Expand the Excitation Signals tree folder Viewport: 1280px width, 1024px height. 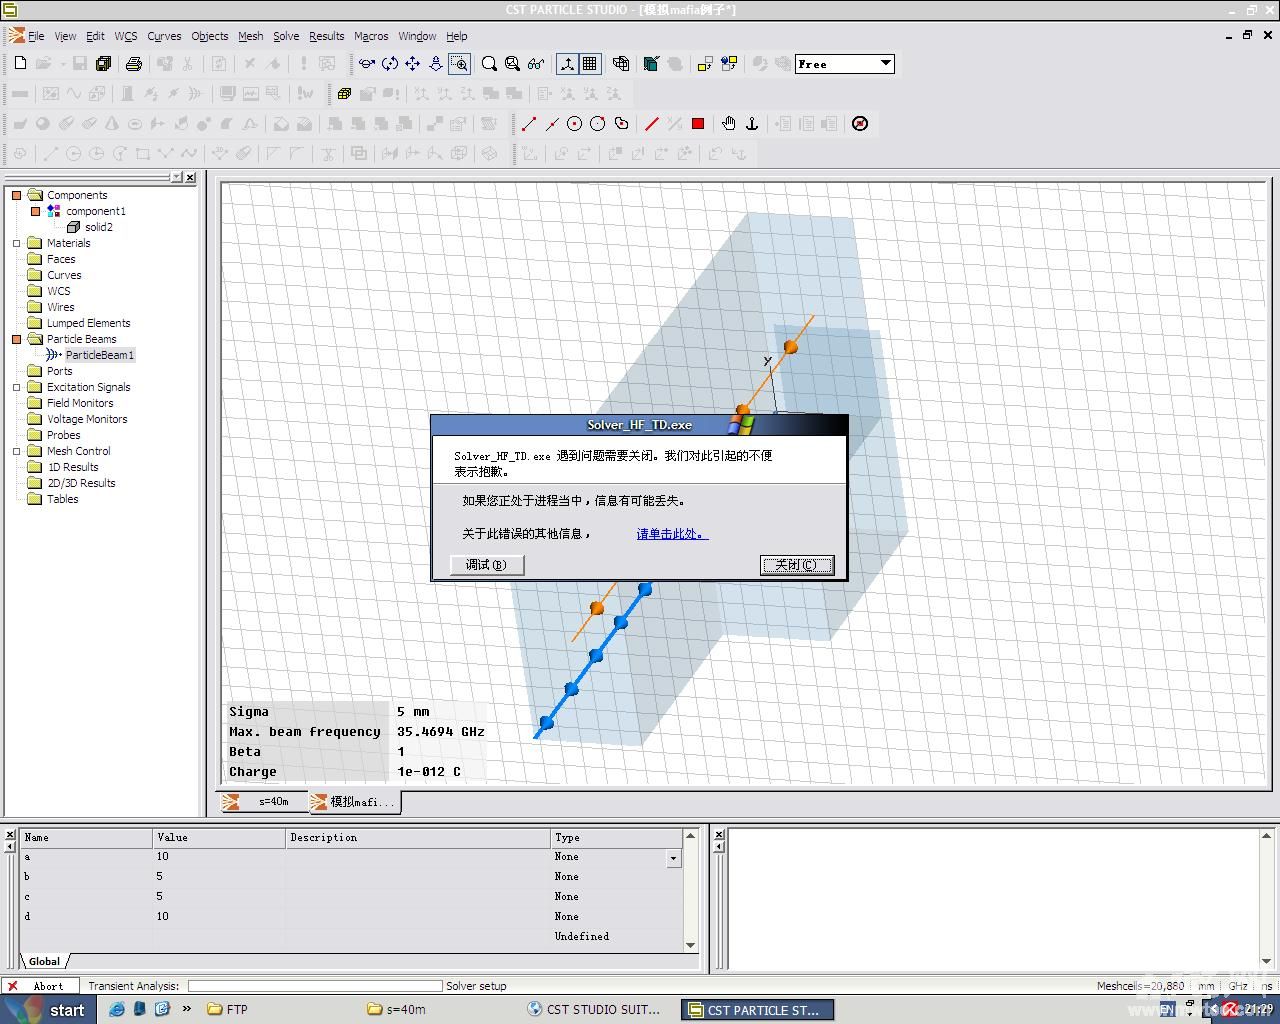(x=16, y=387)
